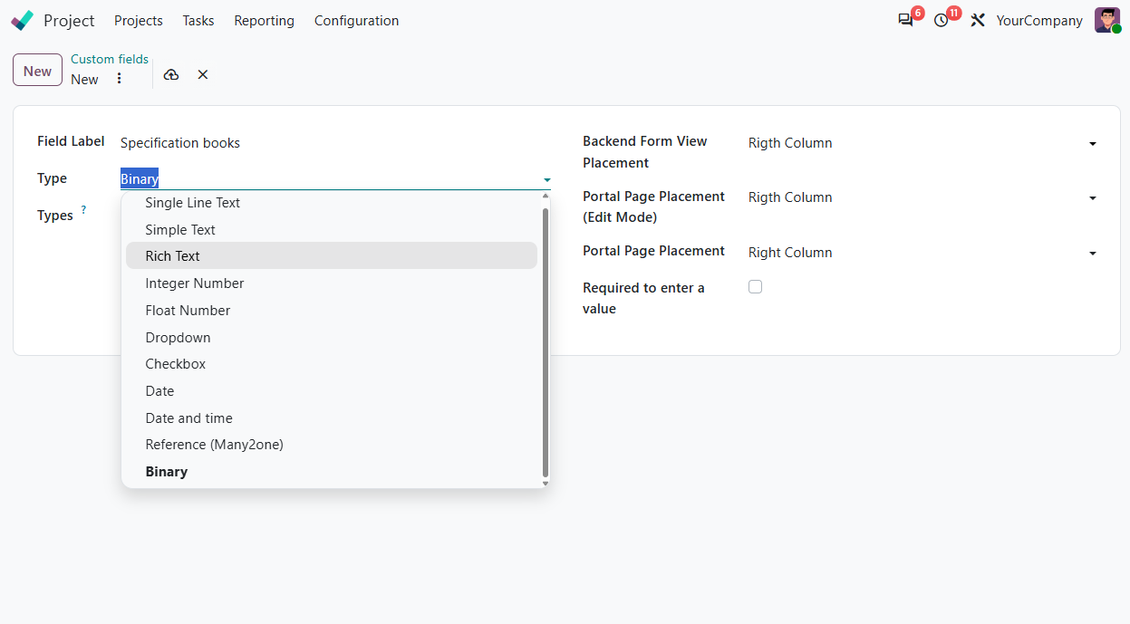This screenshot has width=1130, height=624.
Task: Select Rich Text option
Action: (332, 256)
